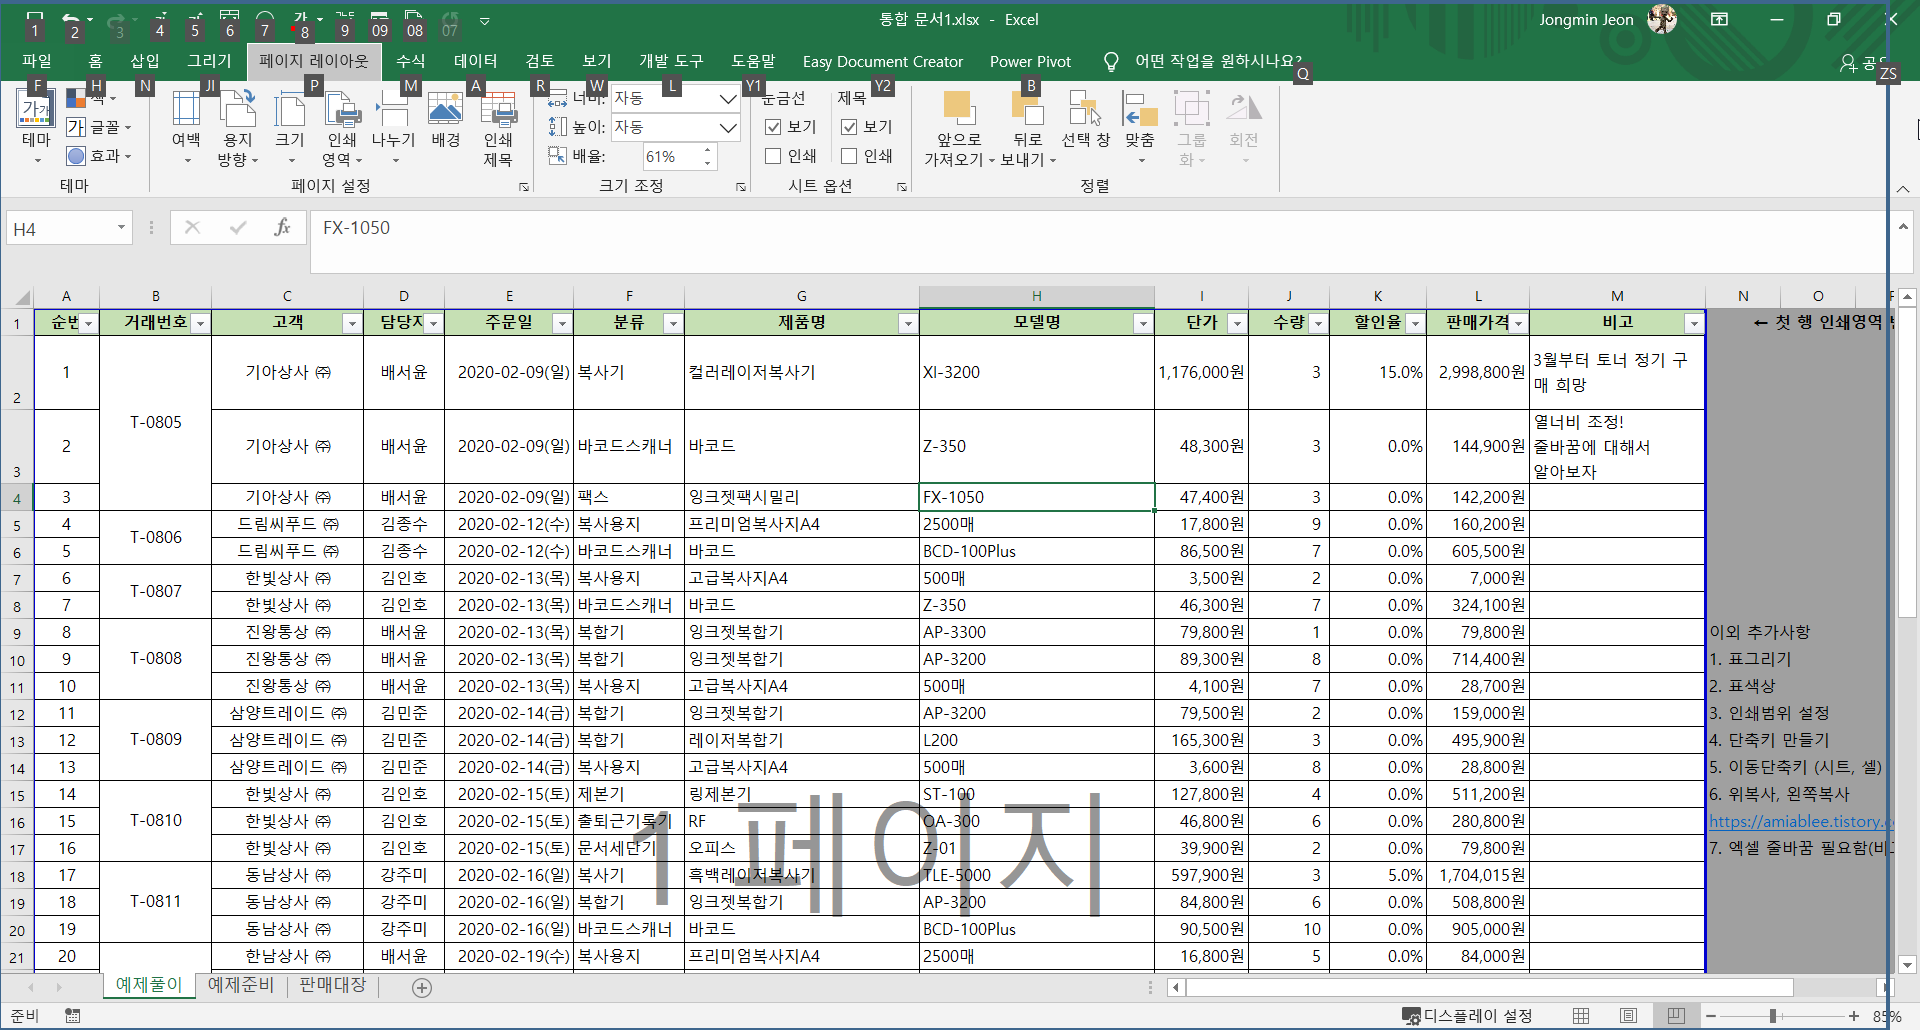
Task: Open filter dropdown for 비고 column
Action: (x=1693, y=323)
